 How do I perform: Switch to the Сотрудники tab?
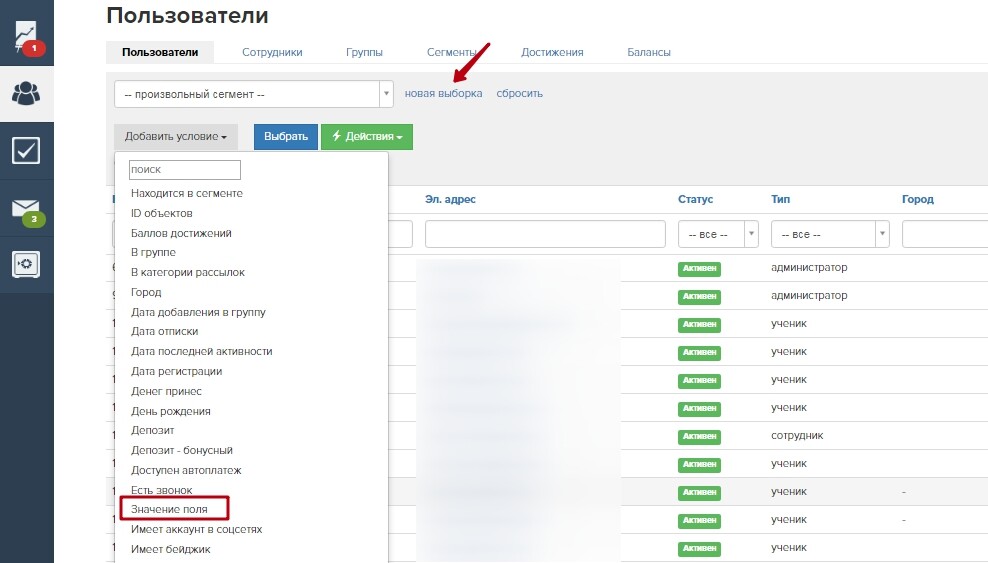click(272, 52)
